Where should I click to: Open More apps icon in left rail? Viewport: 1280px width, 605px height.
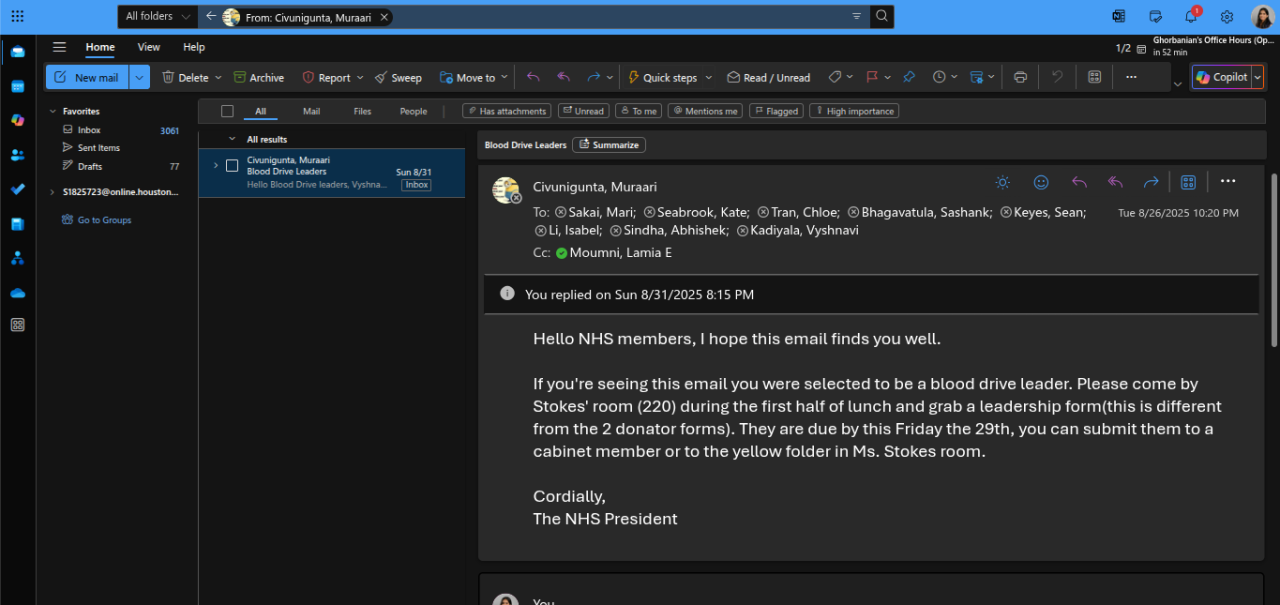point(17,325)
